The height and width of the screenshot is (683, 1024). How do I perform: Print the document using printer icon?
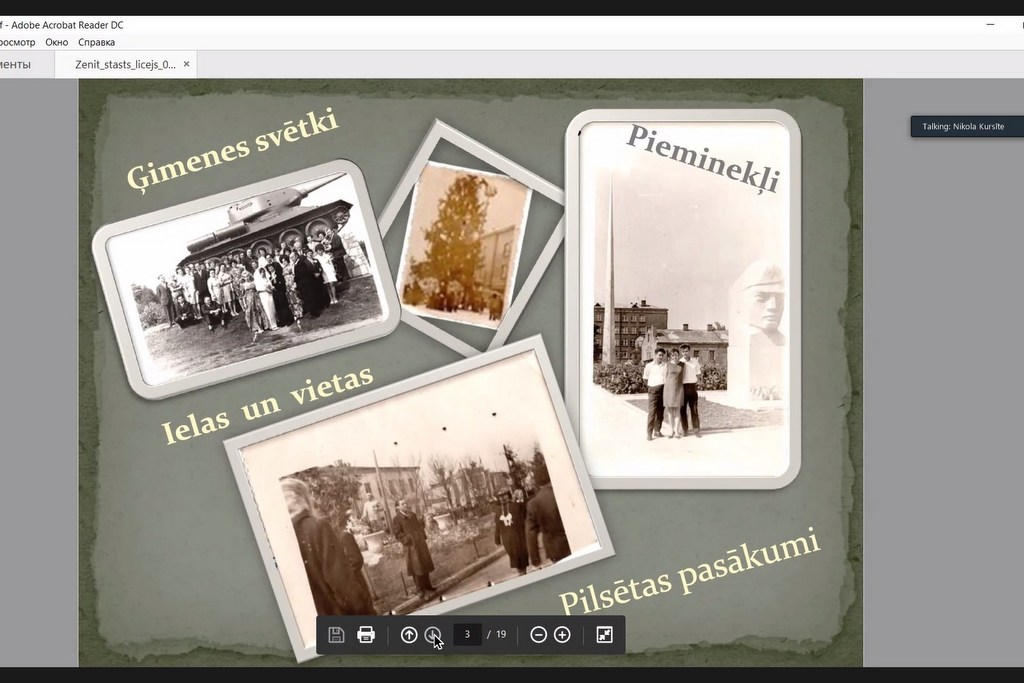click(x=366, y=635)
